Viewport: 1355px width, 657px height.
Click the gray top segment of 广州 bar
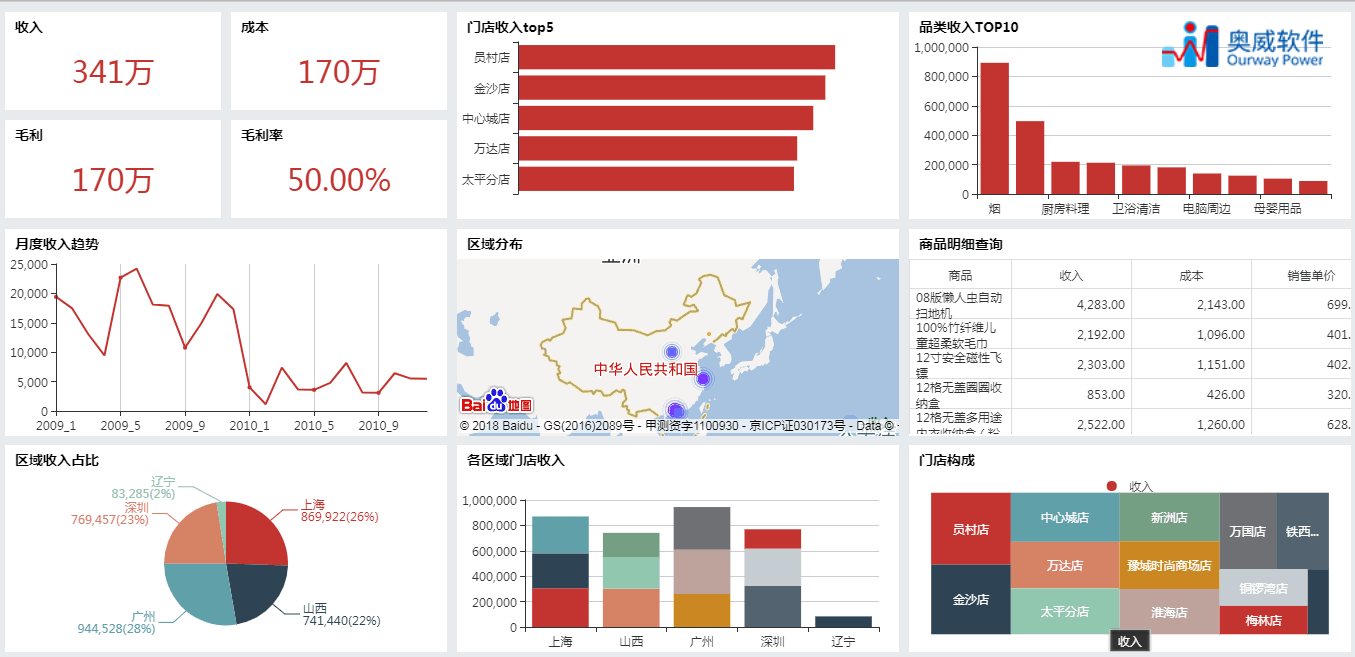[x=702, y=528]
